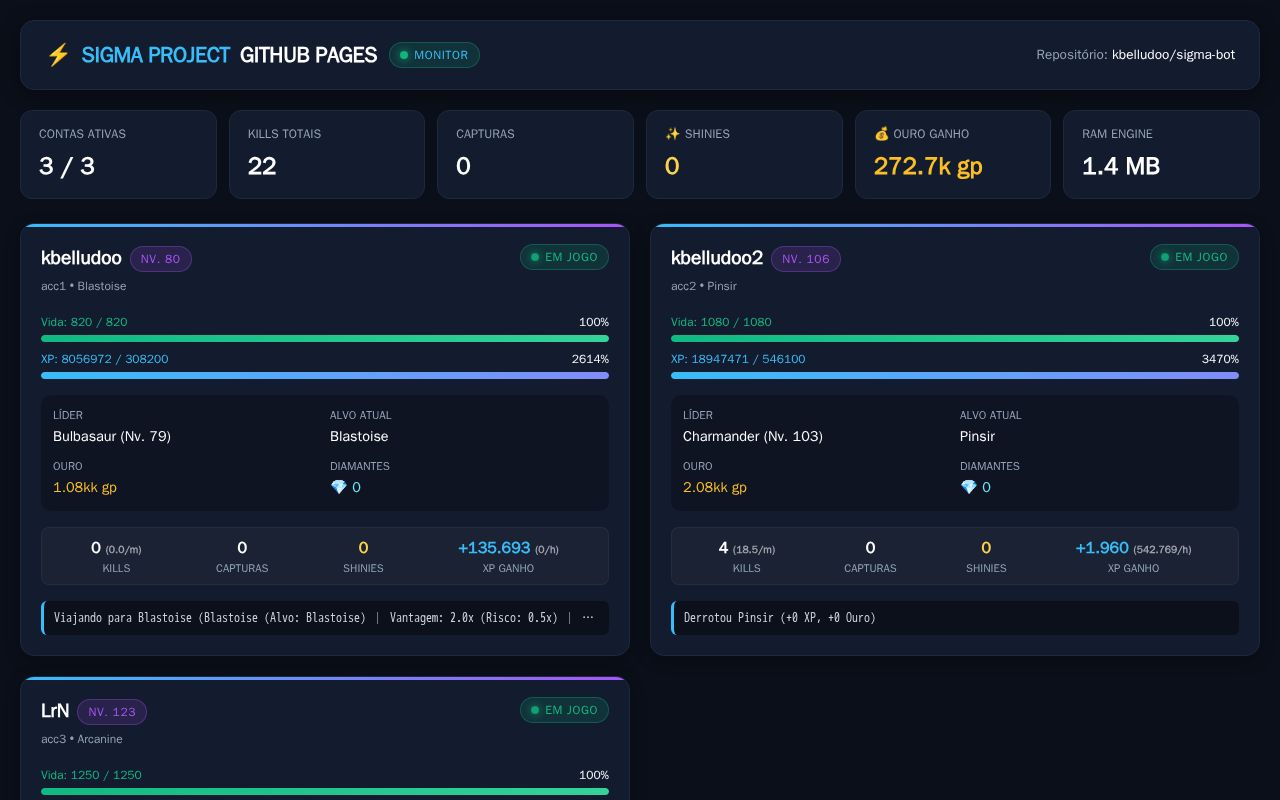Click the Bulbasaur (Nv. 79) leader text
Screen dimensions: 1280x800
(x=112, y=436)
